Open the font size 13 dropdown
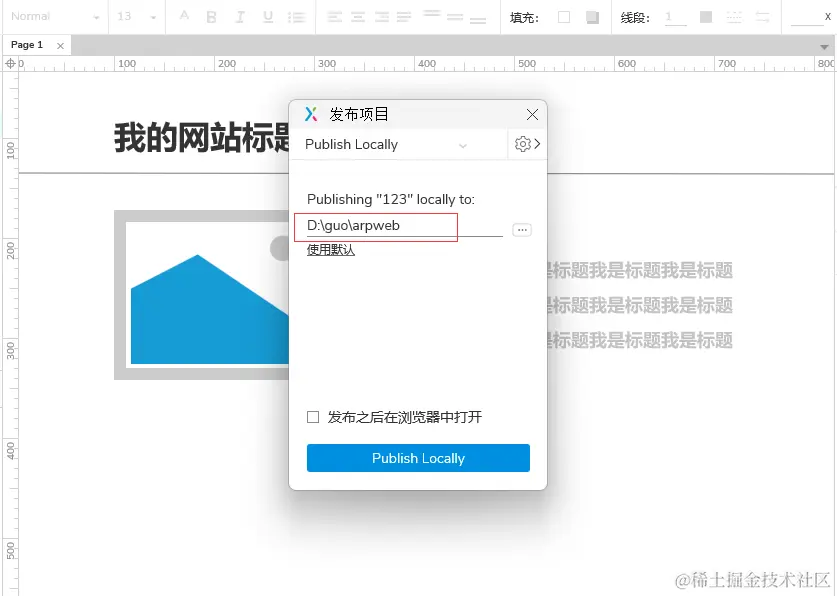The image size is (837, 596). point(137,17)
